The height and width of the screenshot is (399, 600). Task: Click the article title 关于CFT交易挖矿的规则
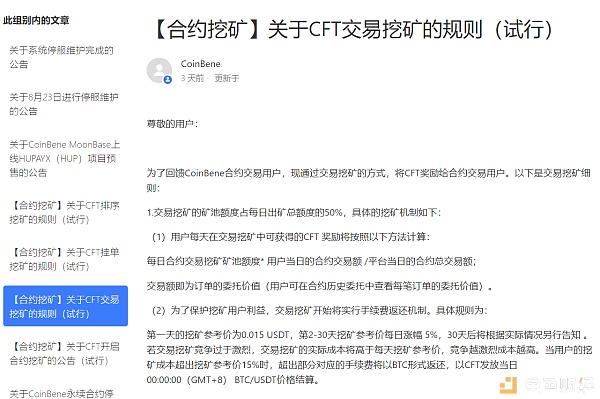point(353,29)
